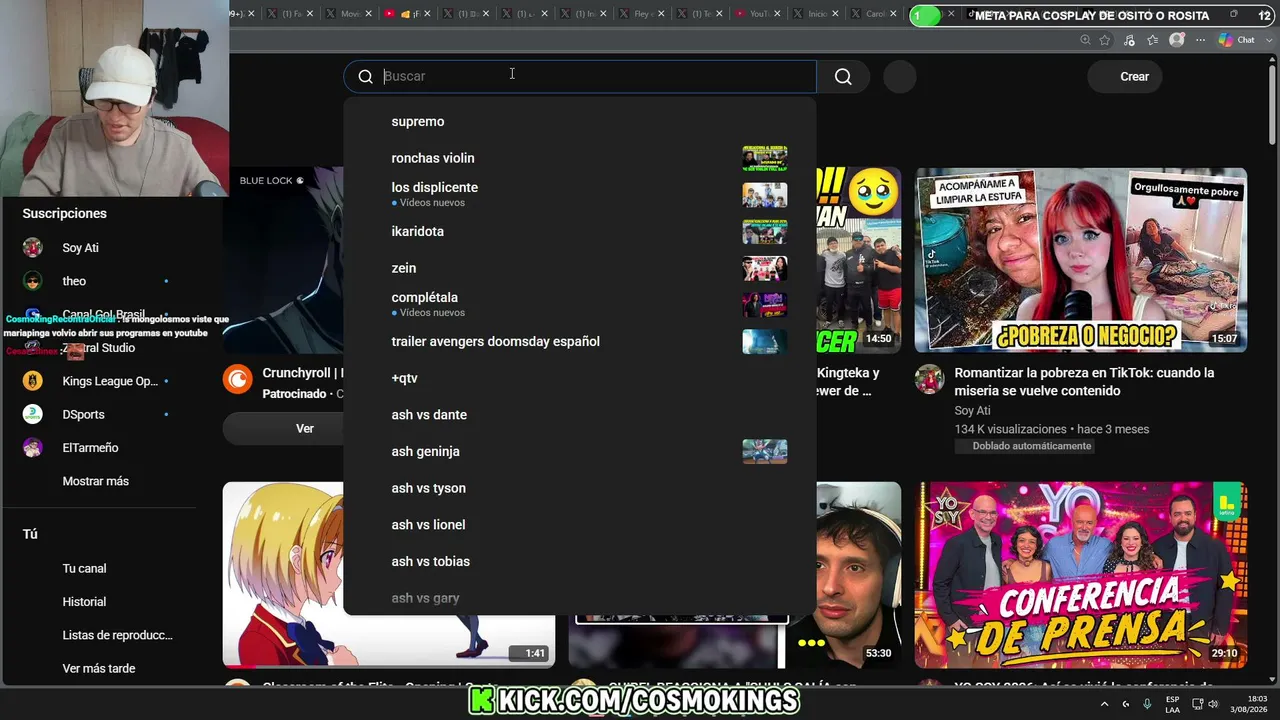The image size is (1280, 720).
Task: Add this page to favorites with the star icon
Action: (x=1105, y=40)
